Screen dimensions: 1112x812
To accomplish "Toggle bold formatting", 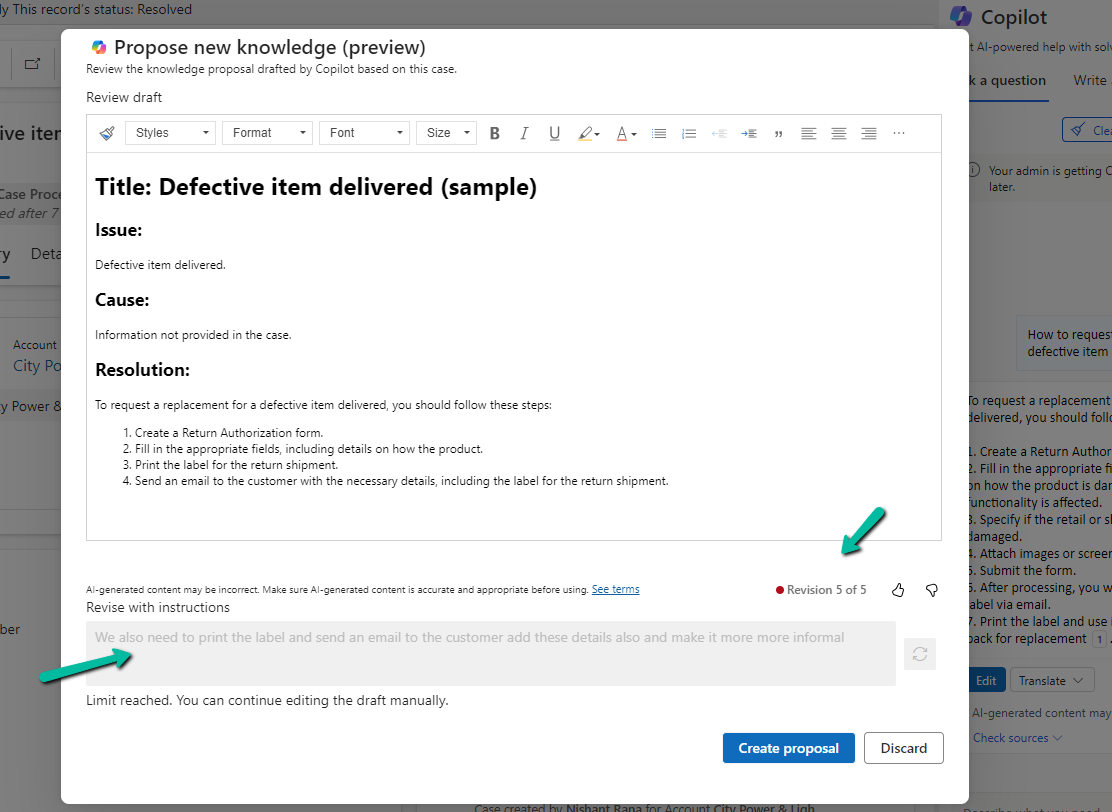I will (494, 133).
